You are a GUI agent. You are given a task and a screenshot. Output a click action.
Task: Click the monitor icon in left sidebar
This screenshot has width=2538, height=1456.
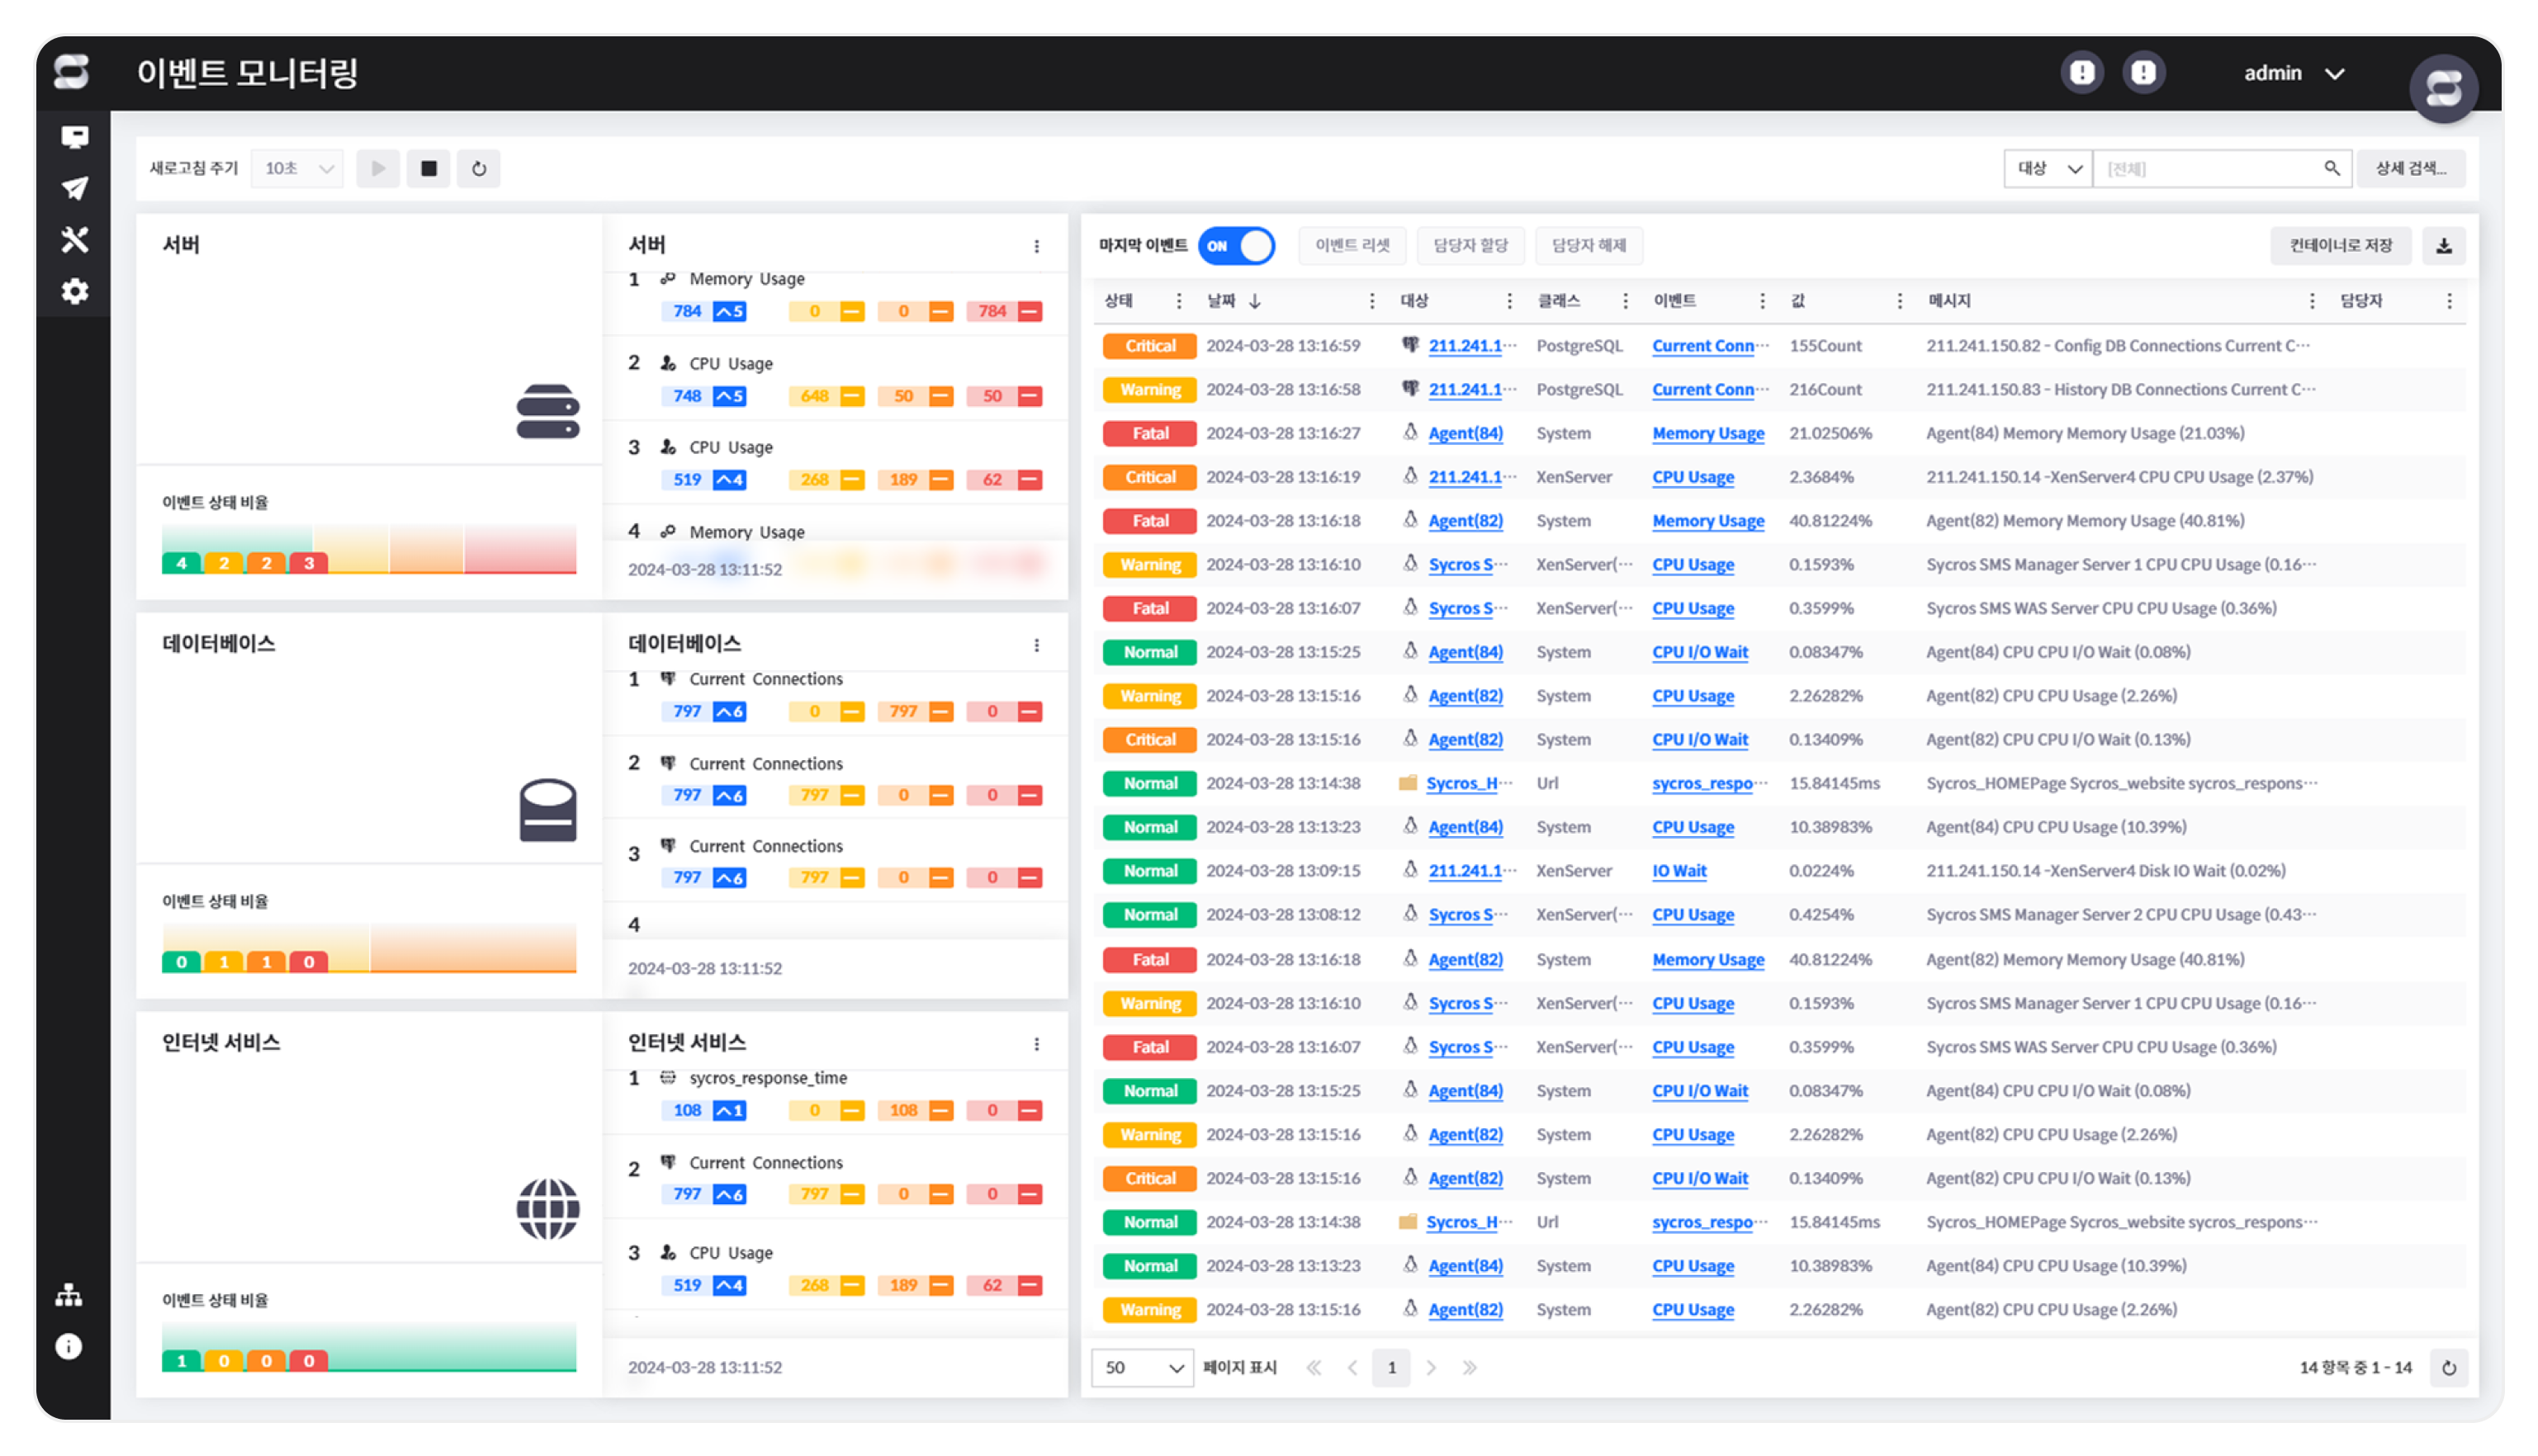click(74, 137)
